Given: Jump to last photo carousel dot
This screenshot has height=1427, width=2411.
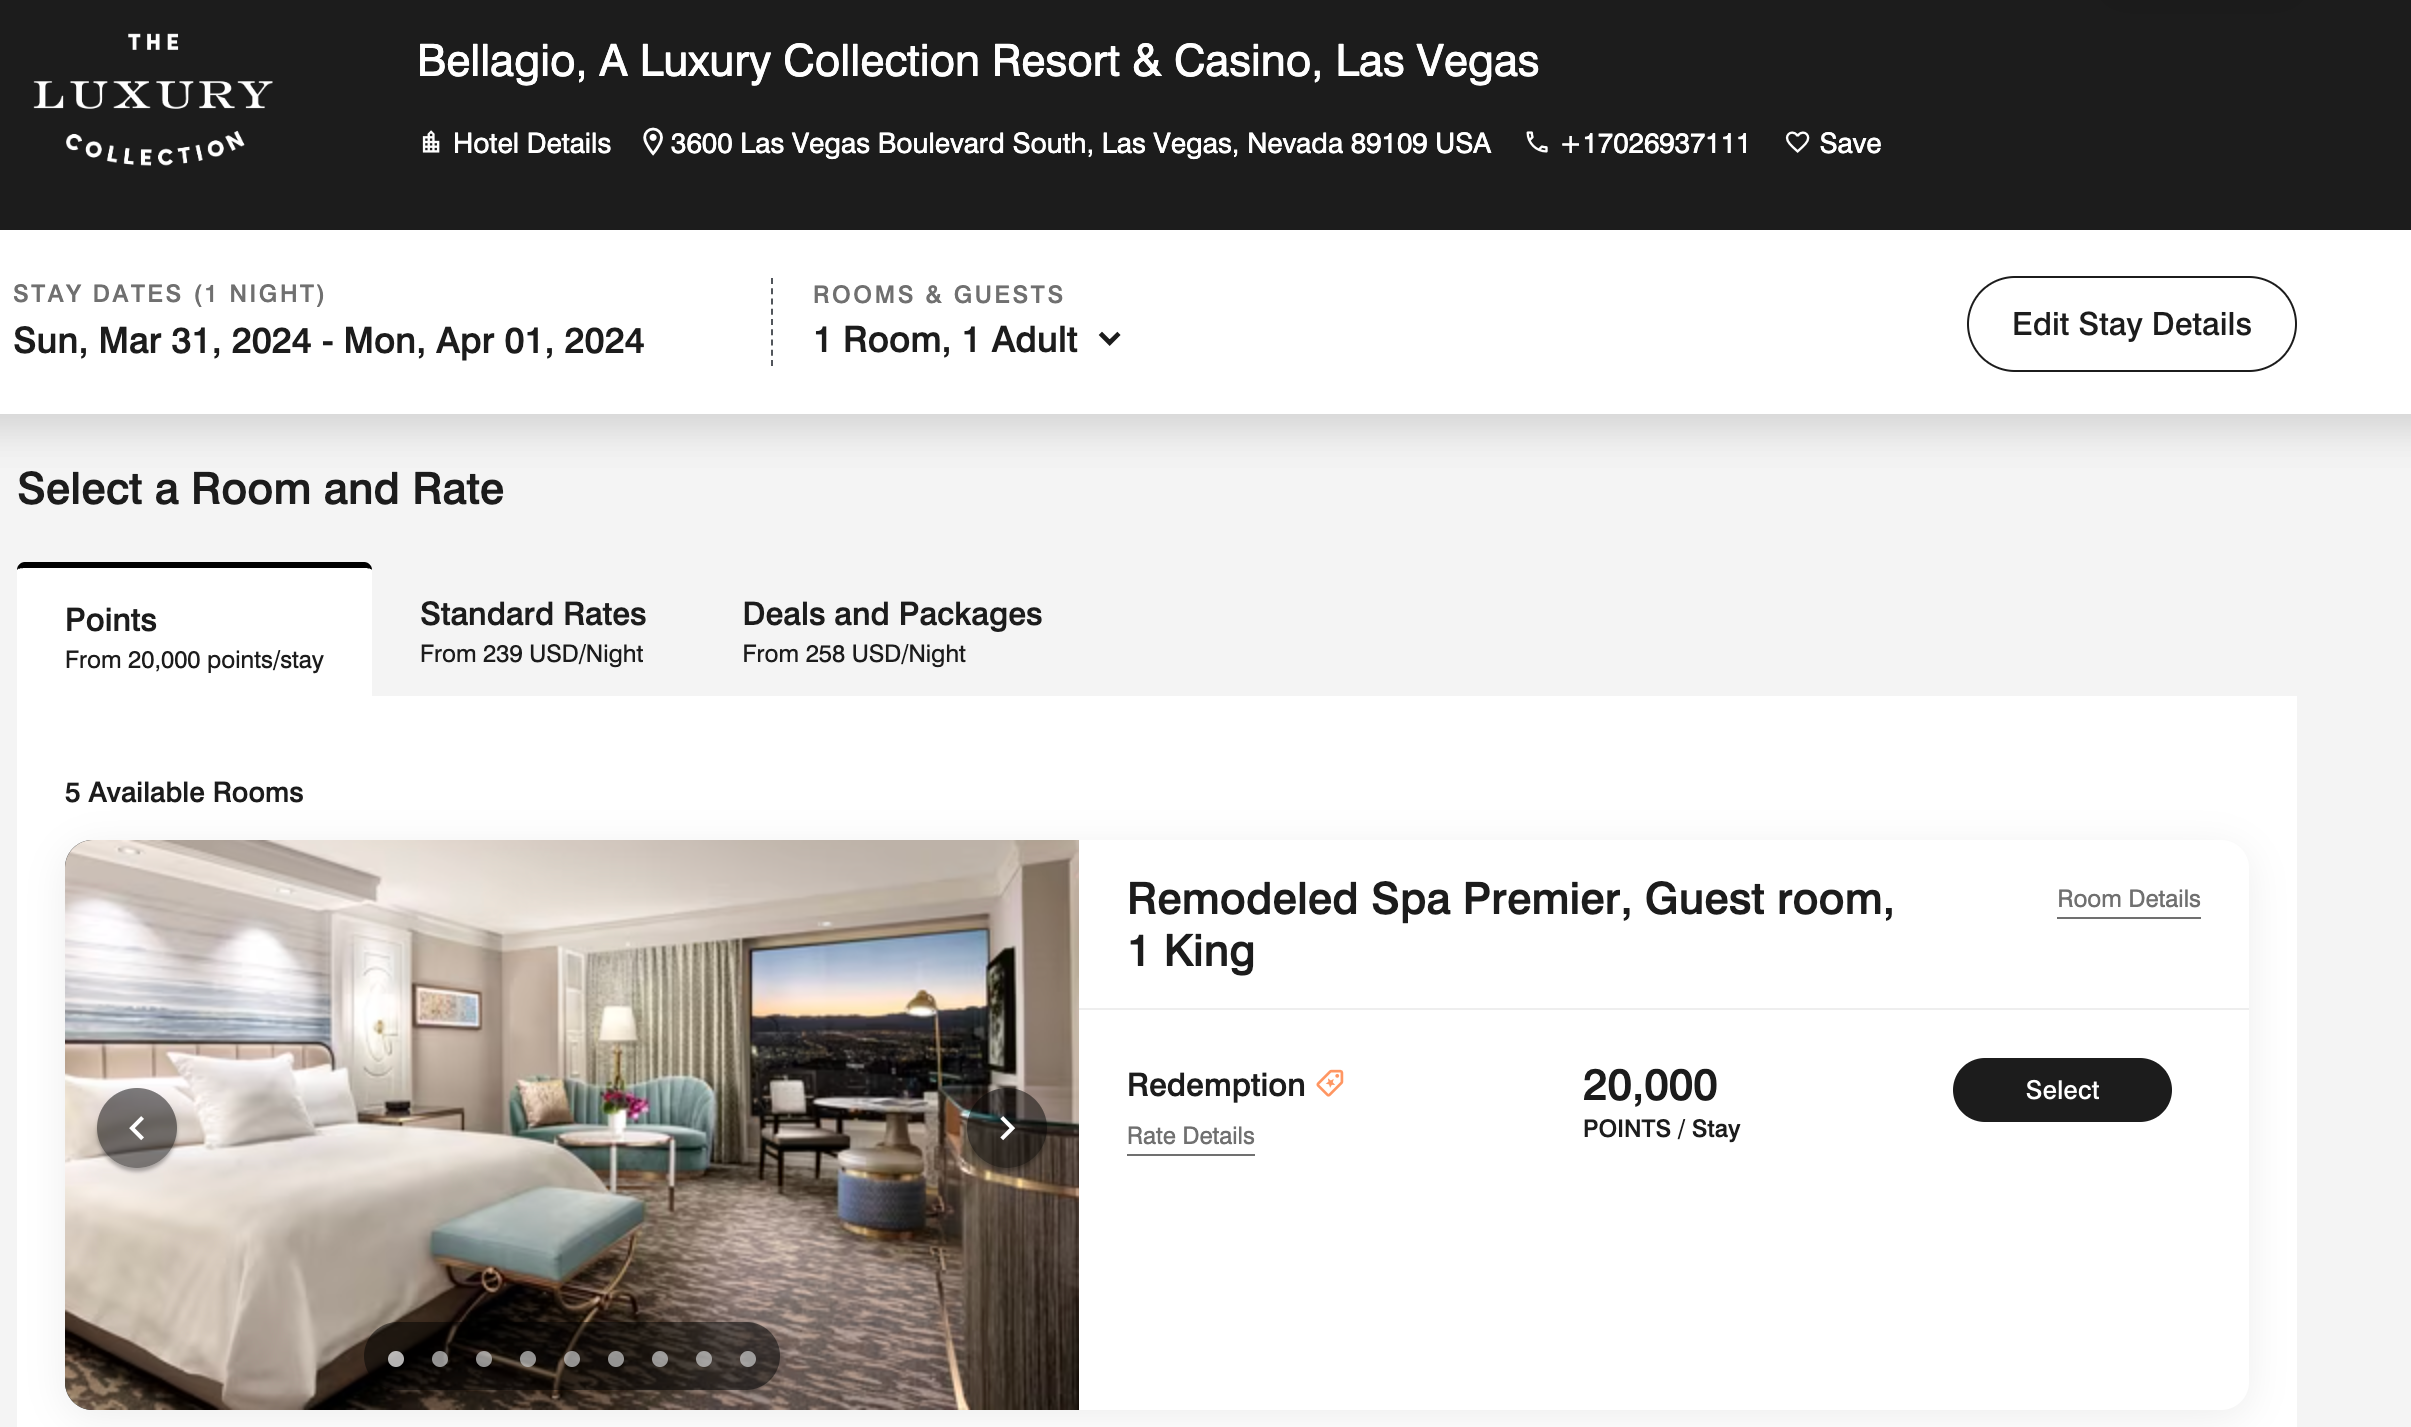Looking at the screenshot, I should point(748,1359).
